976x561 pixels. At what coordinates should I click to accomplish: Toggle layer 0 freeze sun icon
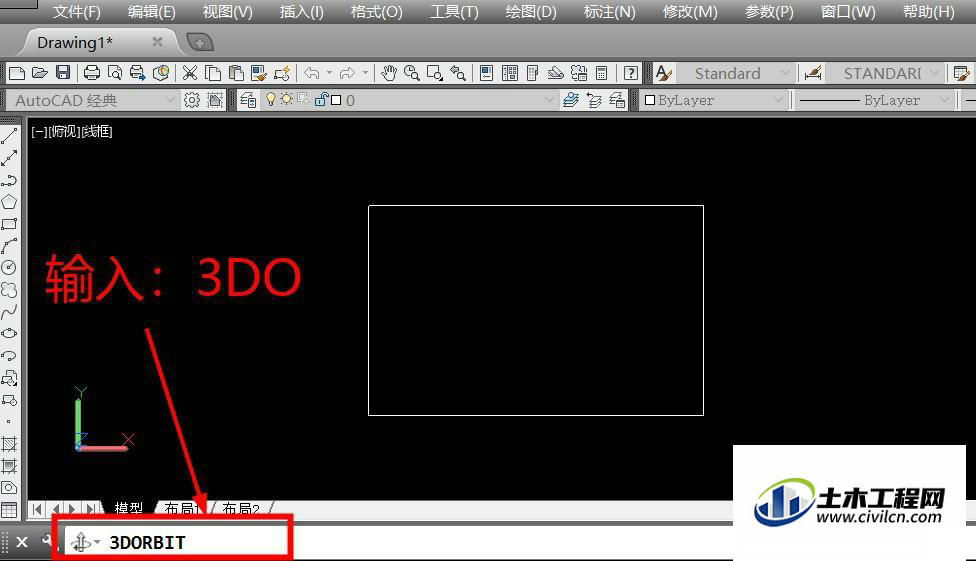286,99
